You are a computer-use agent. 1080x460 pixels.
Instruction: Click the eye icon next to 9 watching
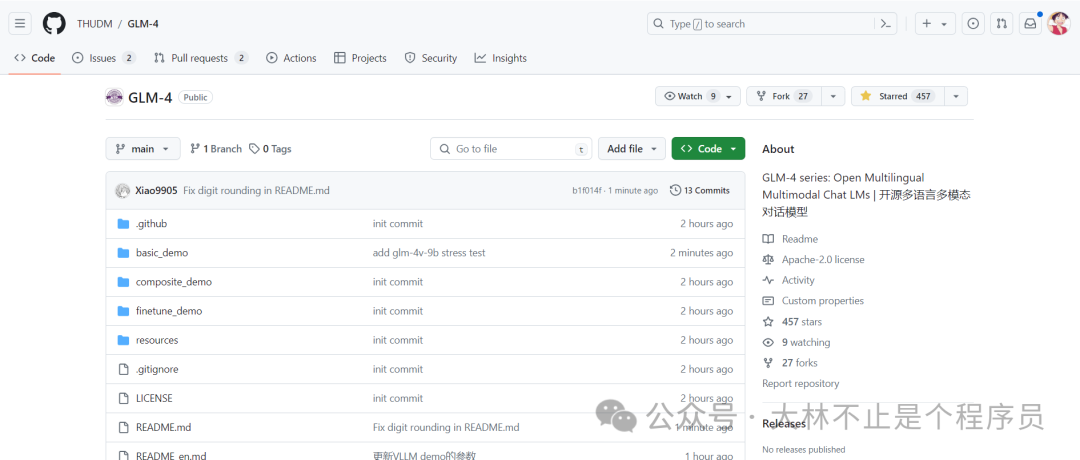768,342
